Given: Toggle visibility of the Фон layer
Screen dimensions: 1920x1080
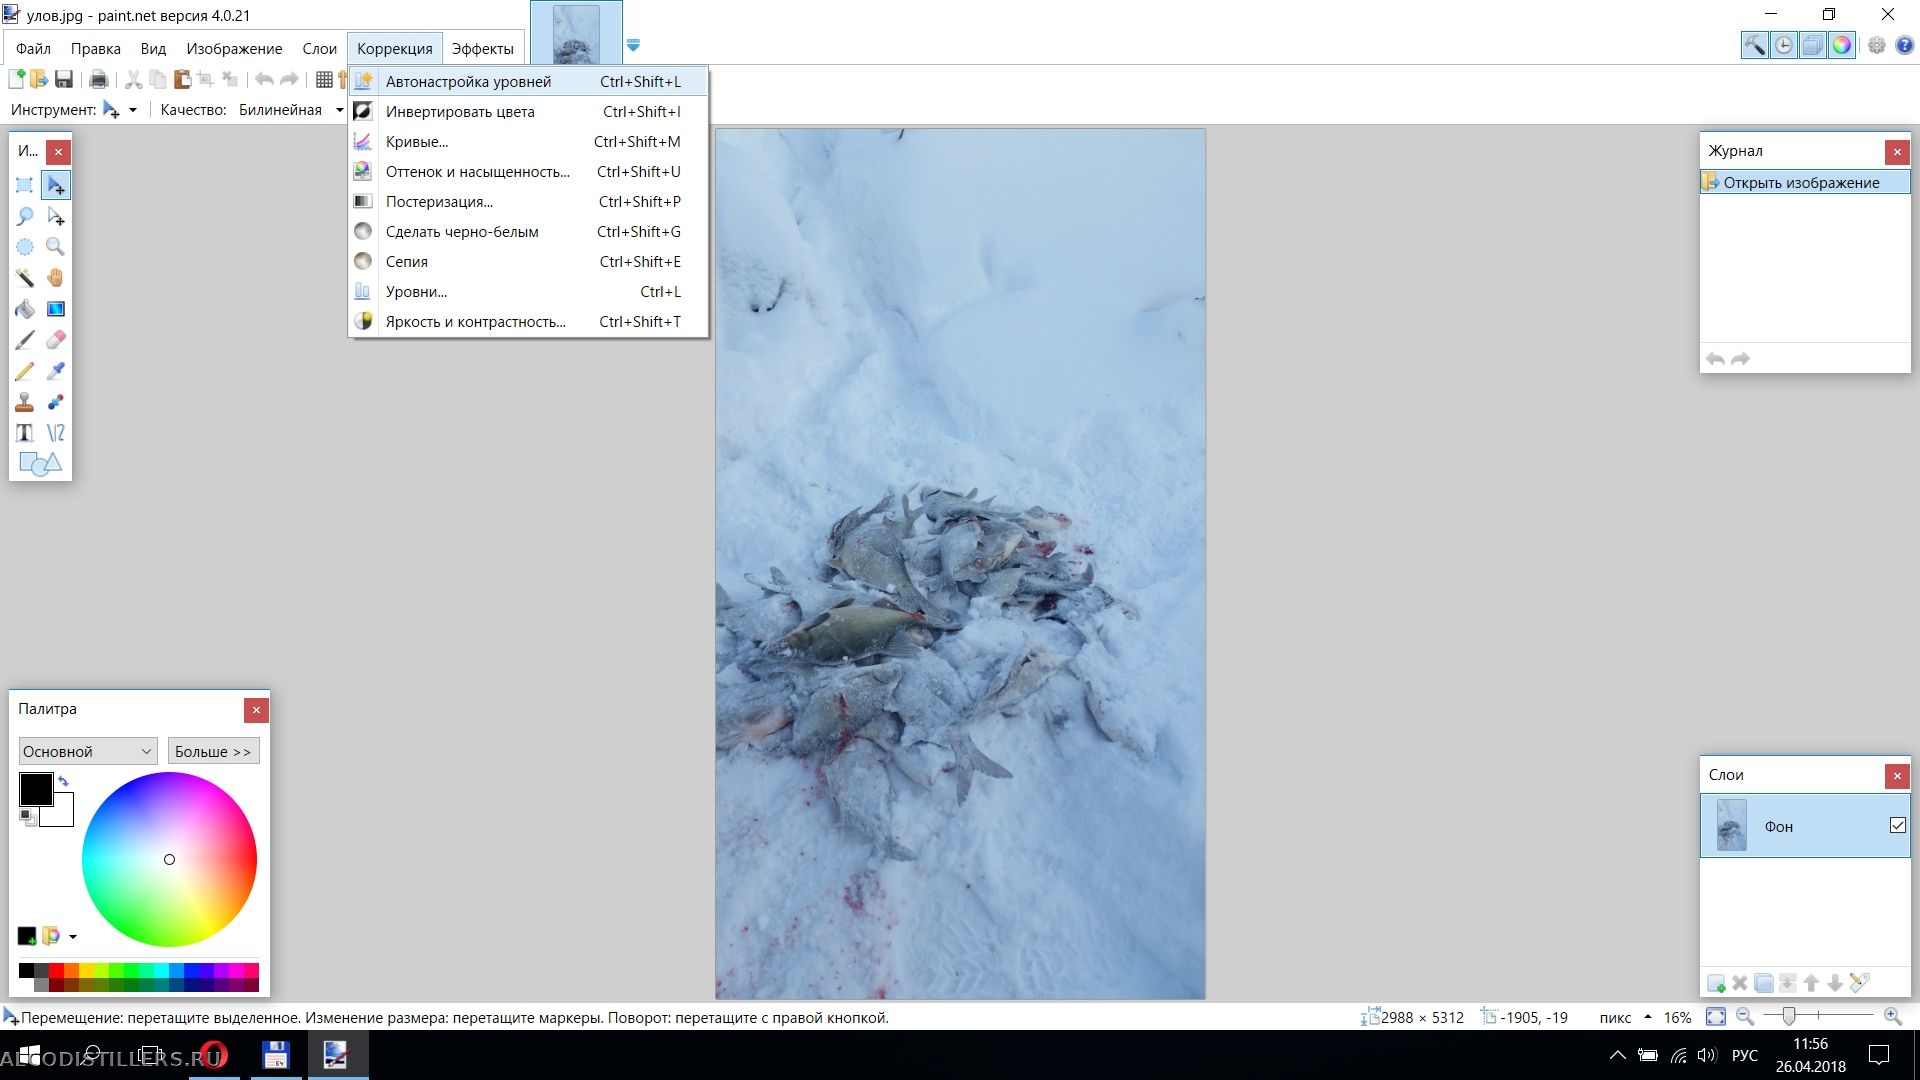Looking at the screenshot, I should (x=1897, y=826).
